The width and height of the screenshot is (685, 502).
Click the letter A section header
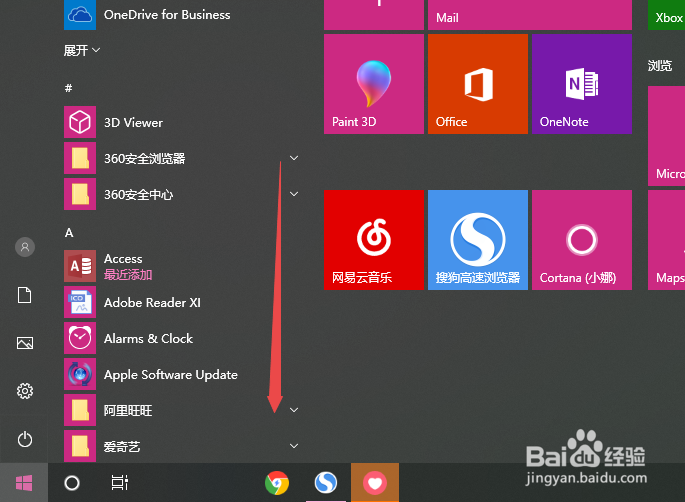click(69, 233)
